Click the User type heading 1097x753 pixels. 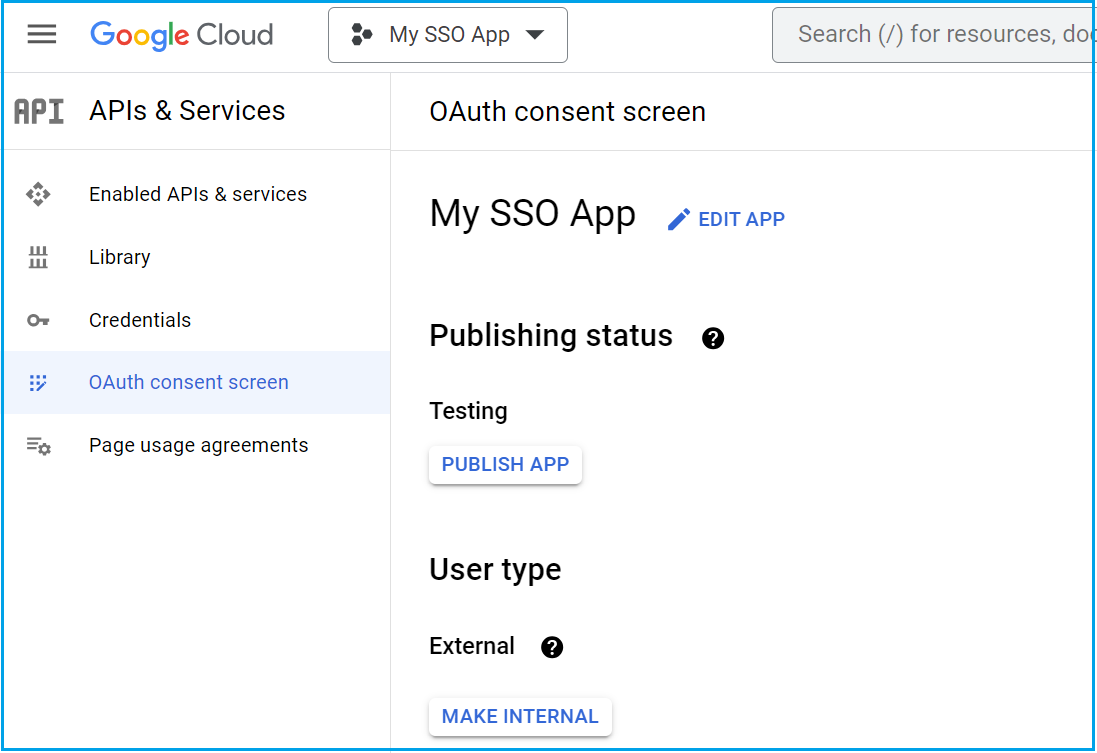(x=495, y=570)
